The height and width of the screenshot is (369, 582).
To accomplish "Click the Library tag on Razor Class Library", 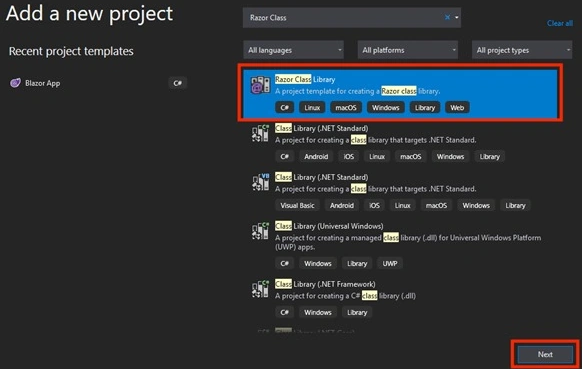I will click(x=425, y=108).
